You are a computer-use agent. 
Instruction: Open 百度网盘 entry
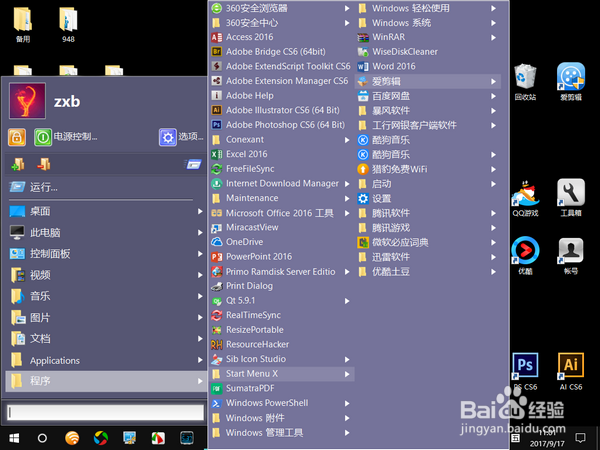coord(428,96)
